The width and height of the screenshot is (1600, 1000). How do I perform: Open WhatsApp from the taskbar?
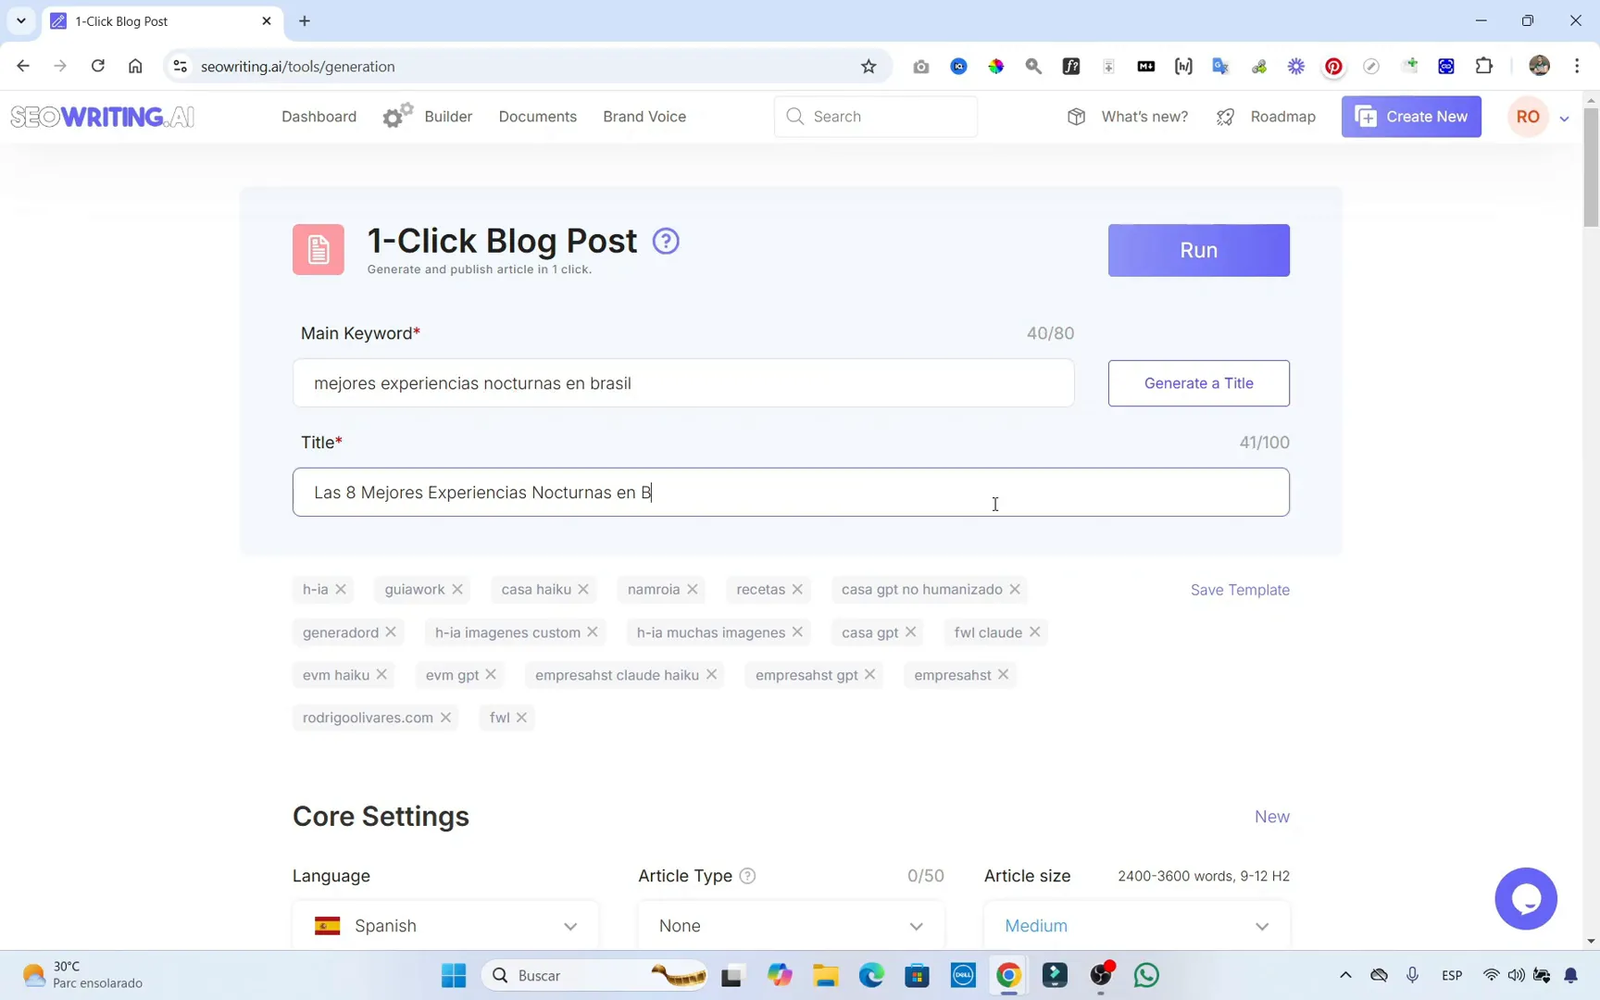[x=1146, y=975]
